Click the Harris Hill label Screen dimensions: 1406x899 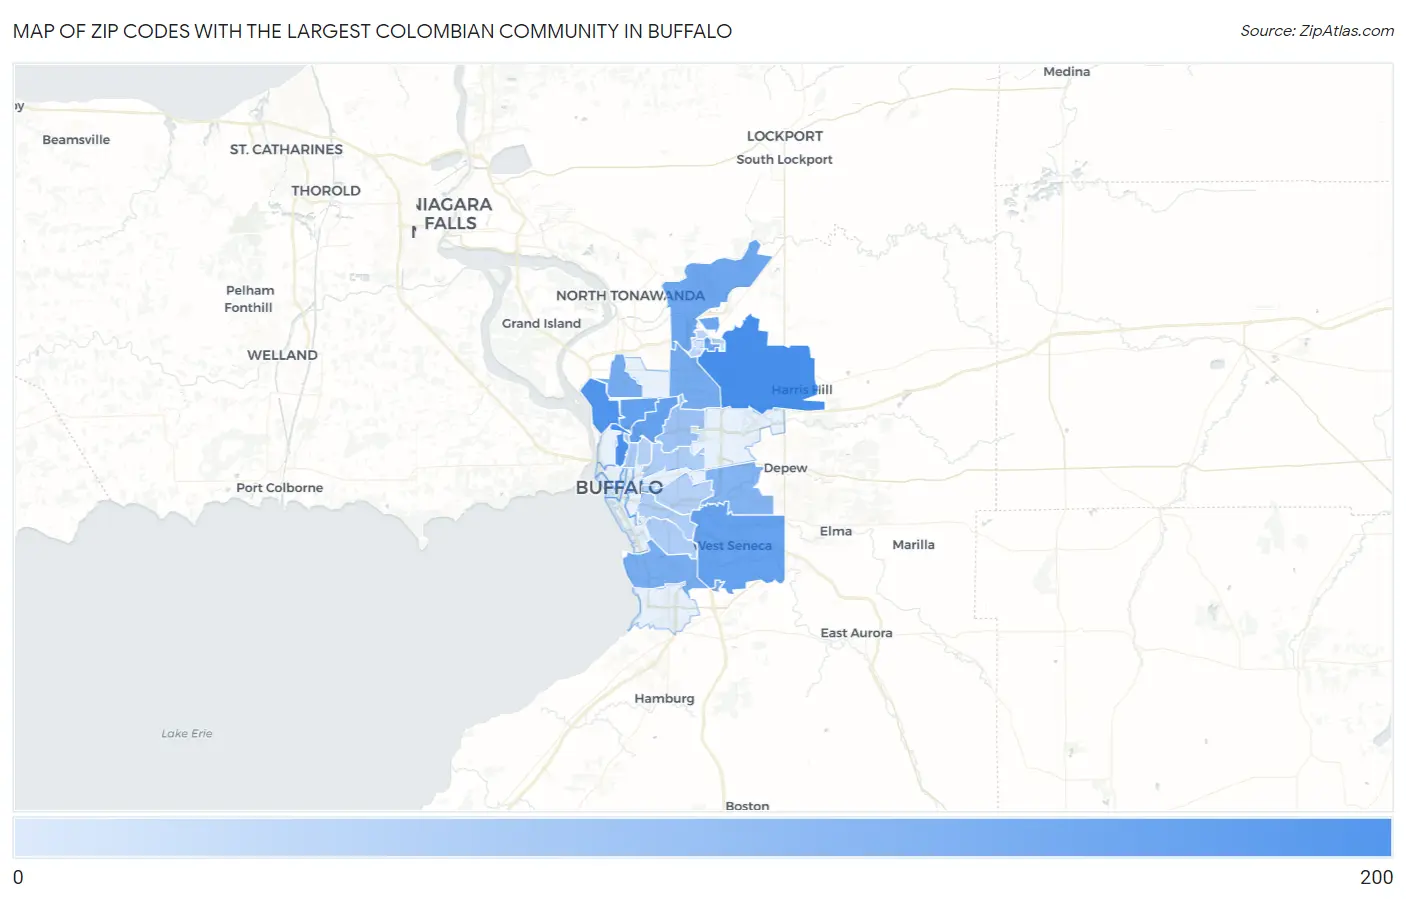click(x=802, y=390)
